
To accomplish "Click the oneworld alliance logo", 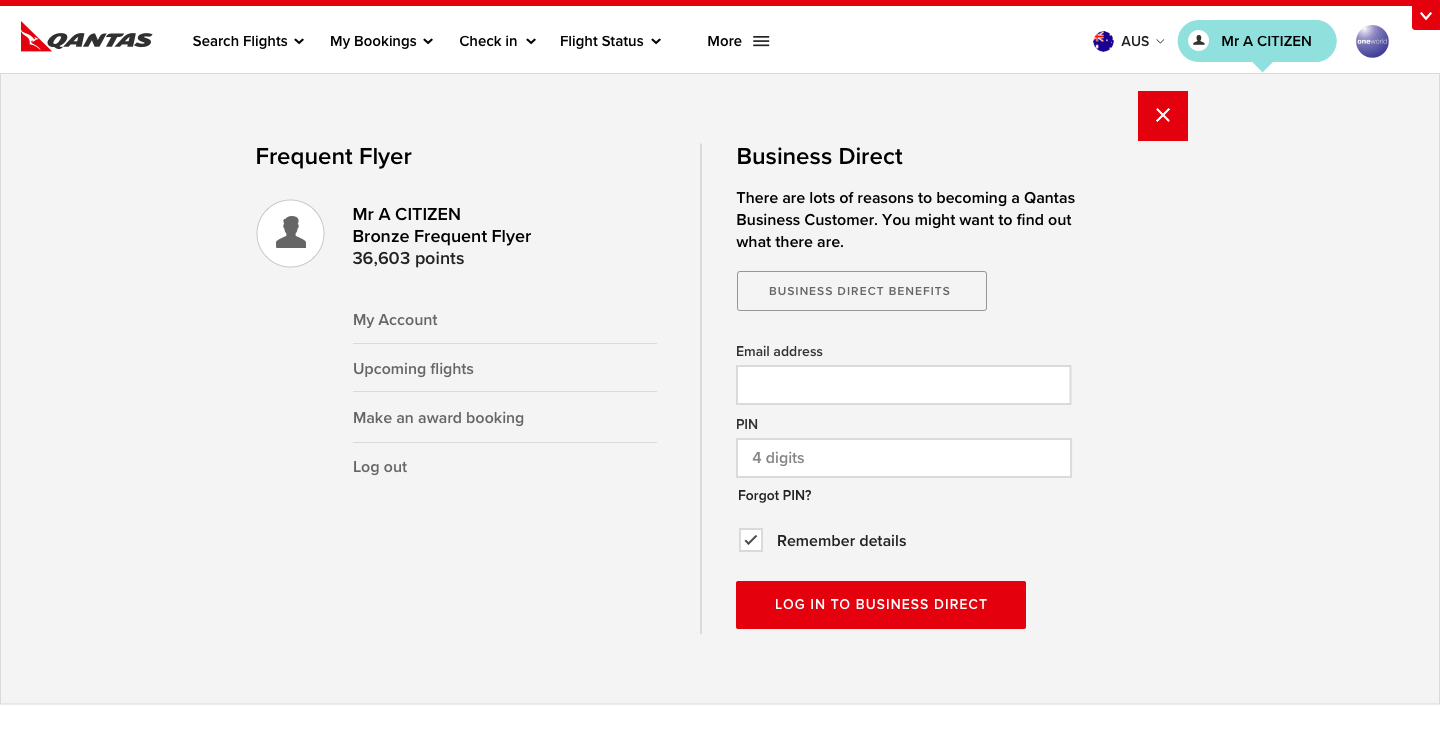I will tap(1372, 41).
